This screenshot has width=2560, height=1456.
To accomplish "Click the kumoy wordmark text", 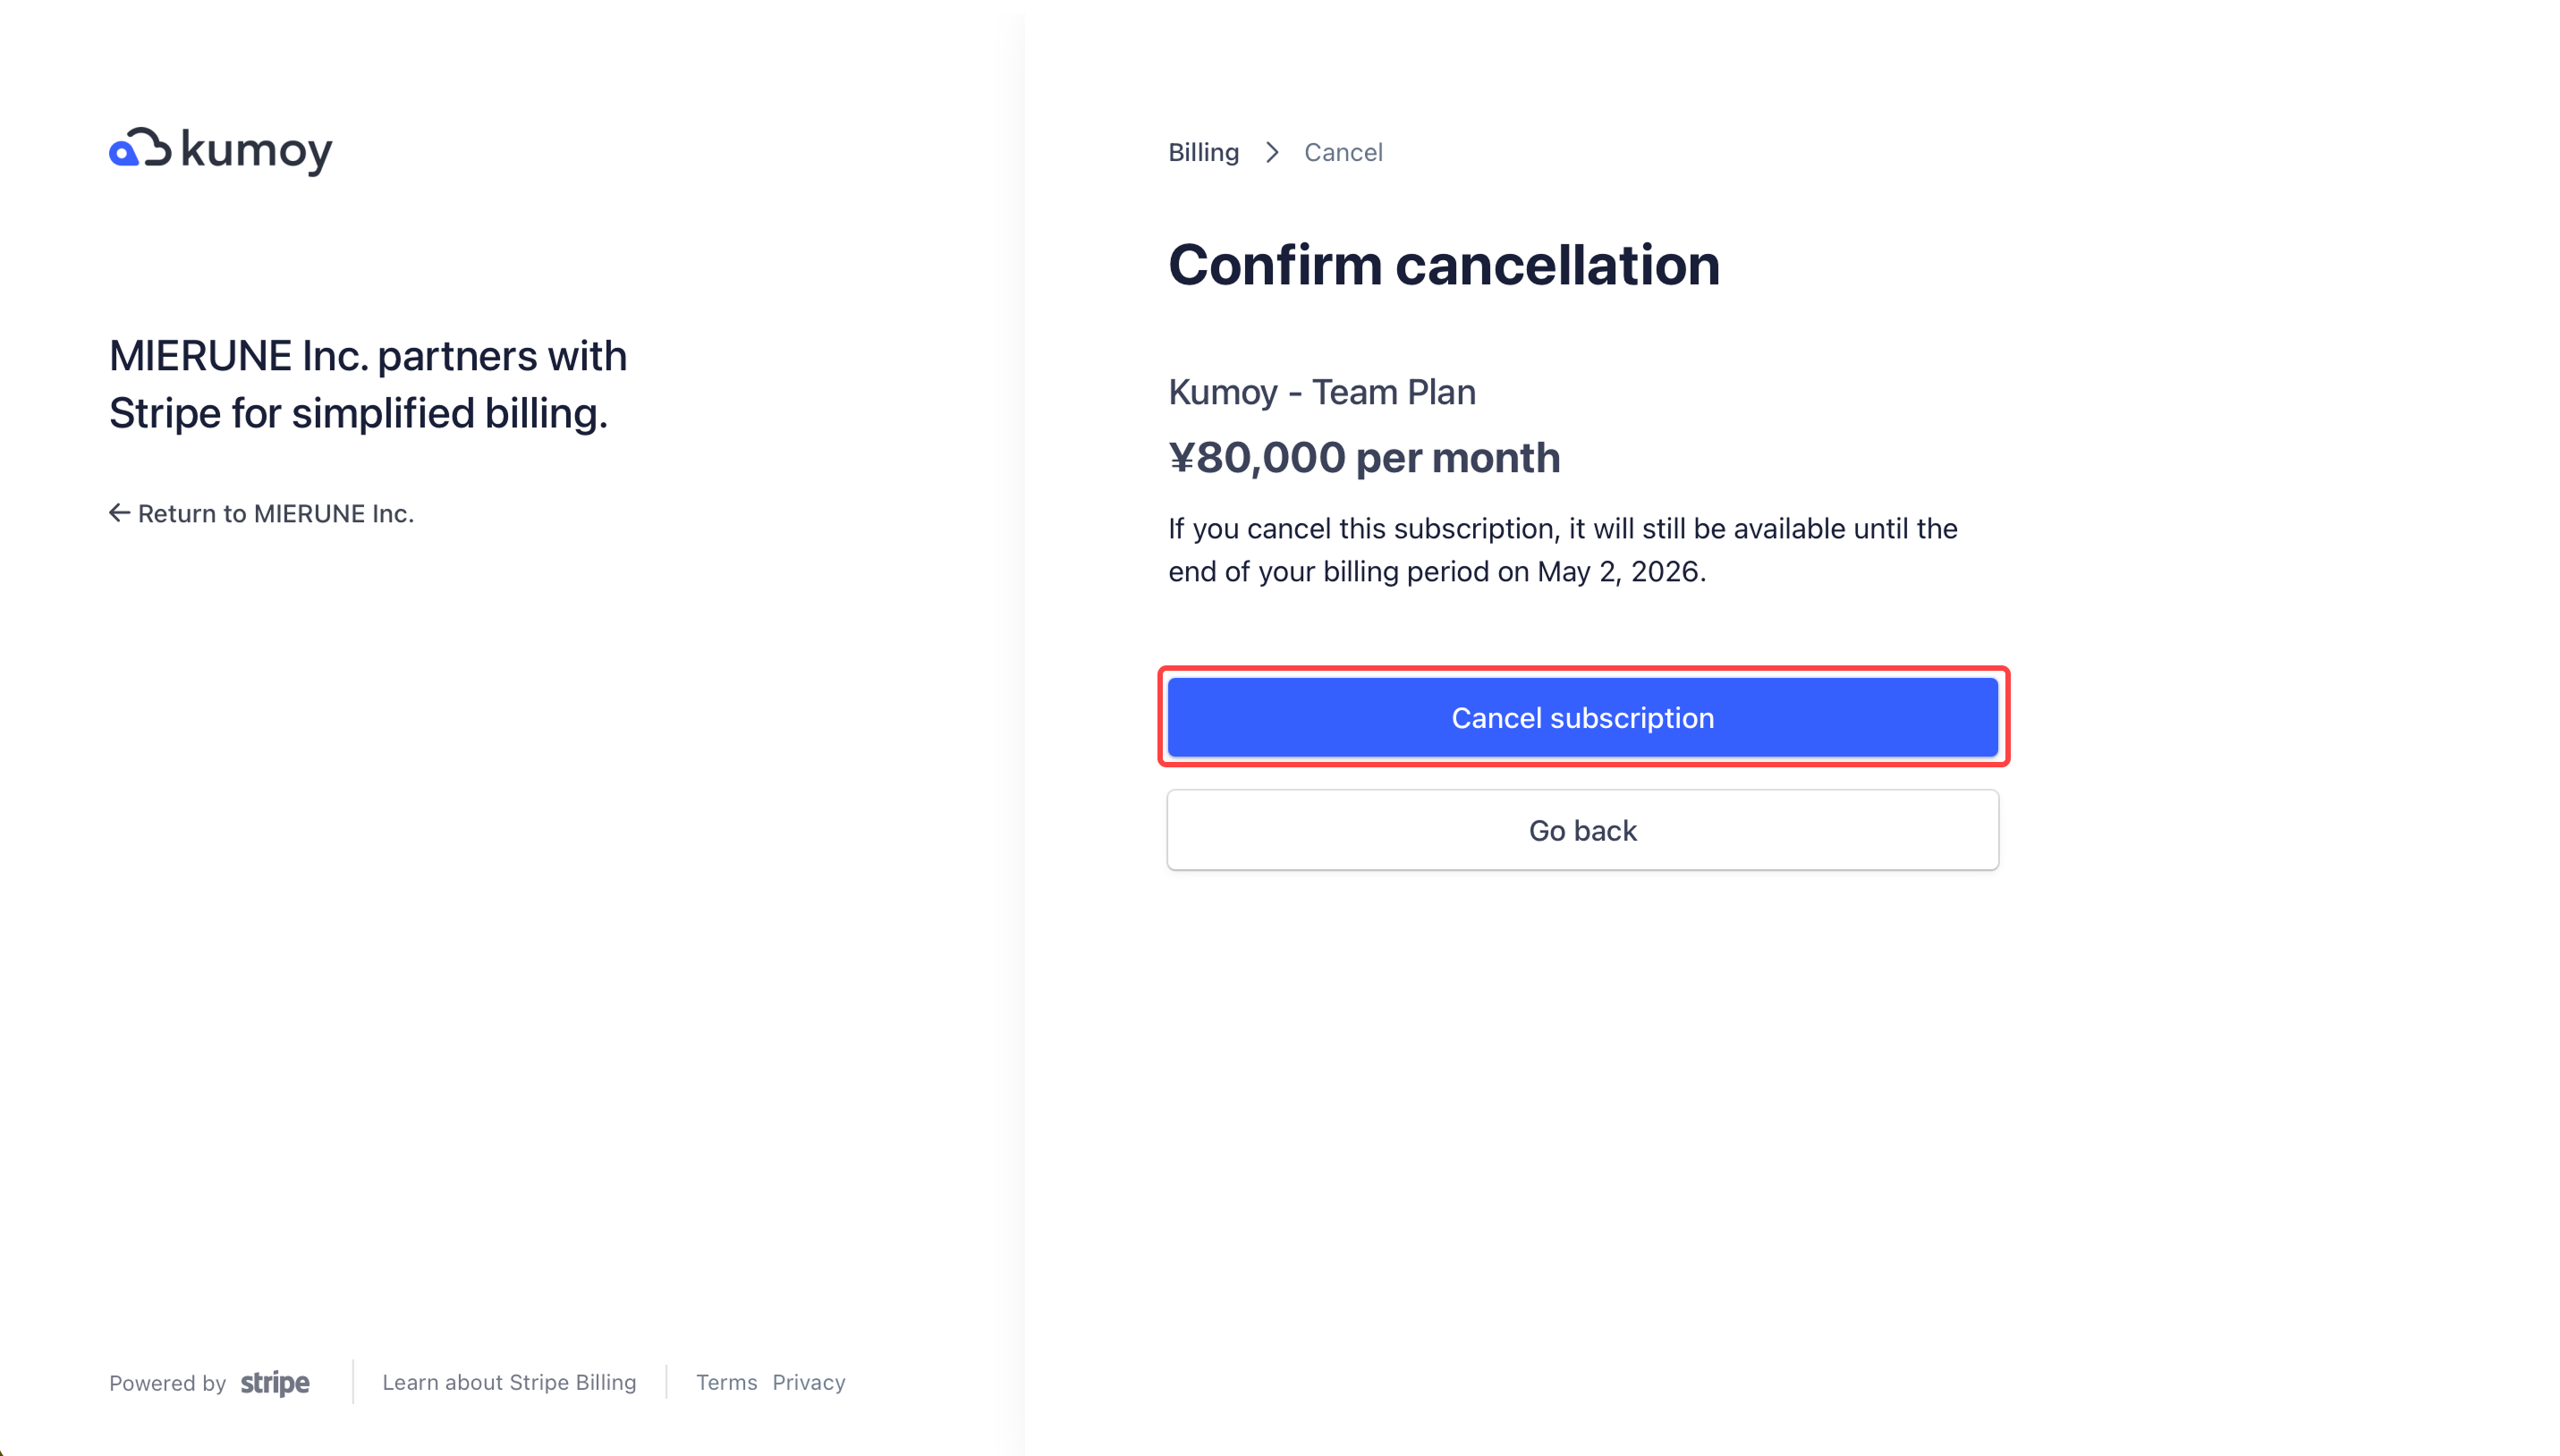I will tap(256, 150).
